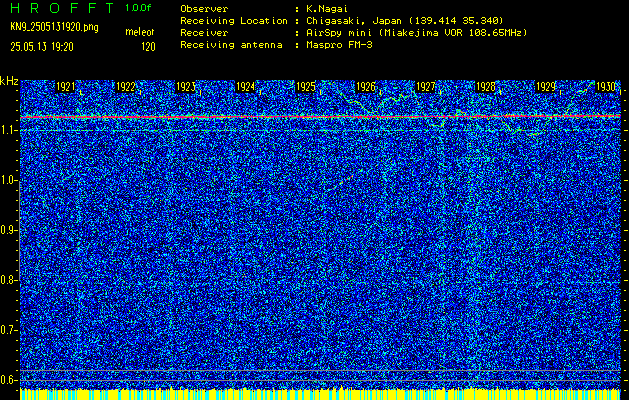Click time marker 1928
Viewport: 629px width, 400px height.
coord(485,87)
